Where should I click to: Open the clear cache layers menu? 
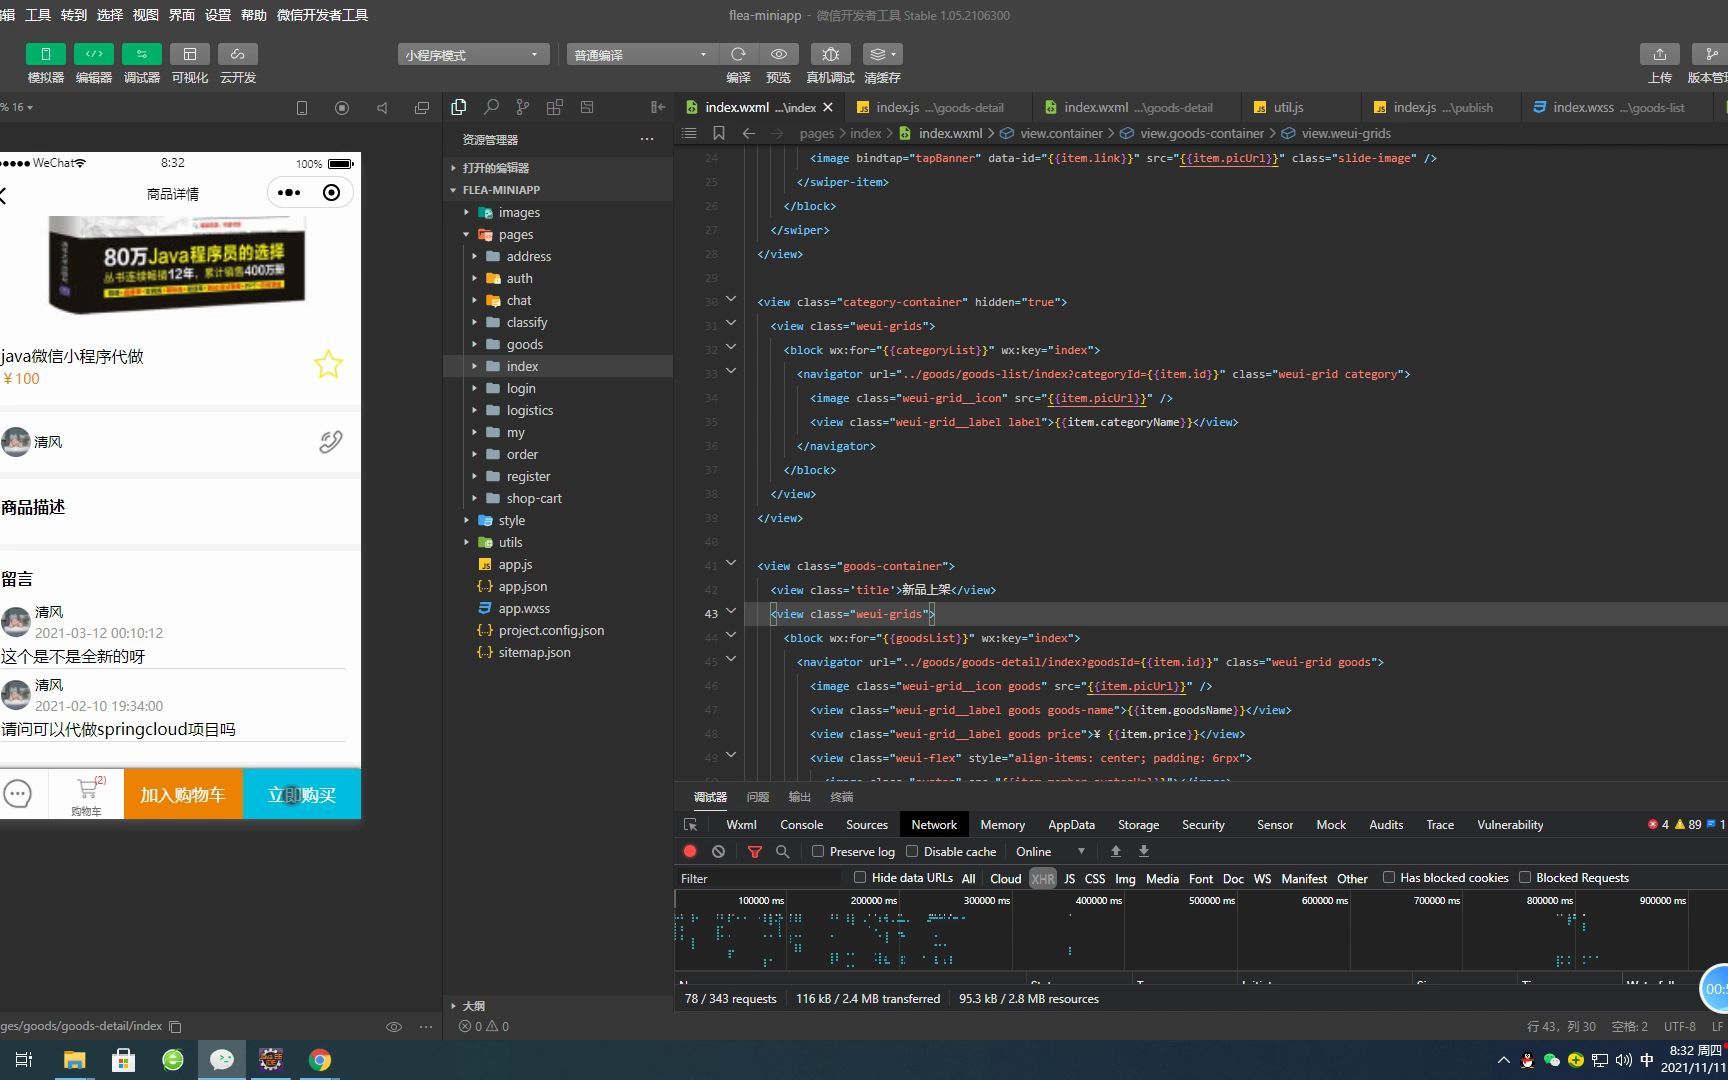[881, 54]
